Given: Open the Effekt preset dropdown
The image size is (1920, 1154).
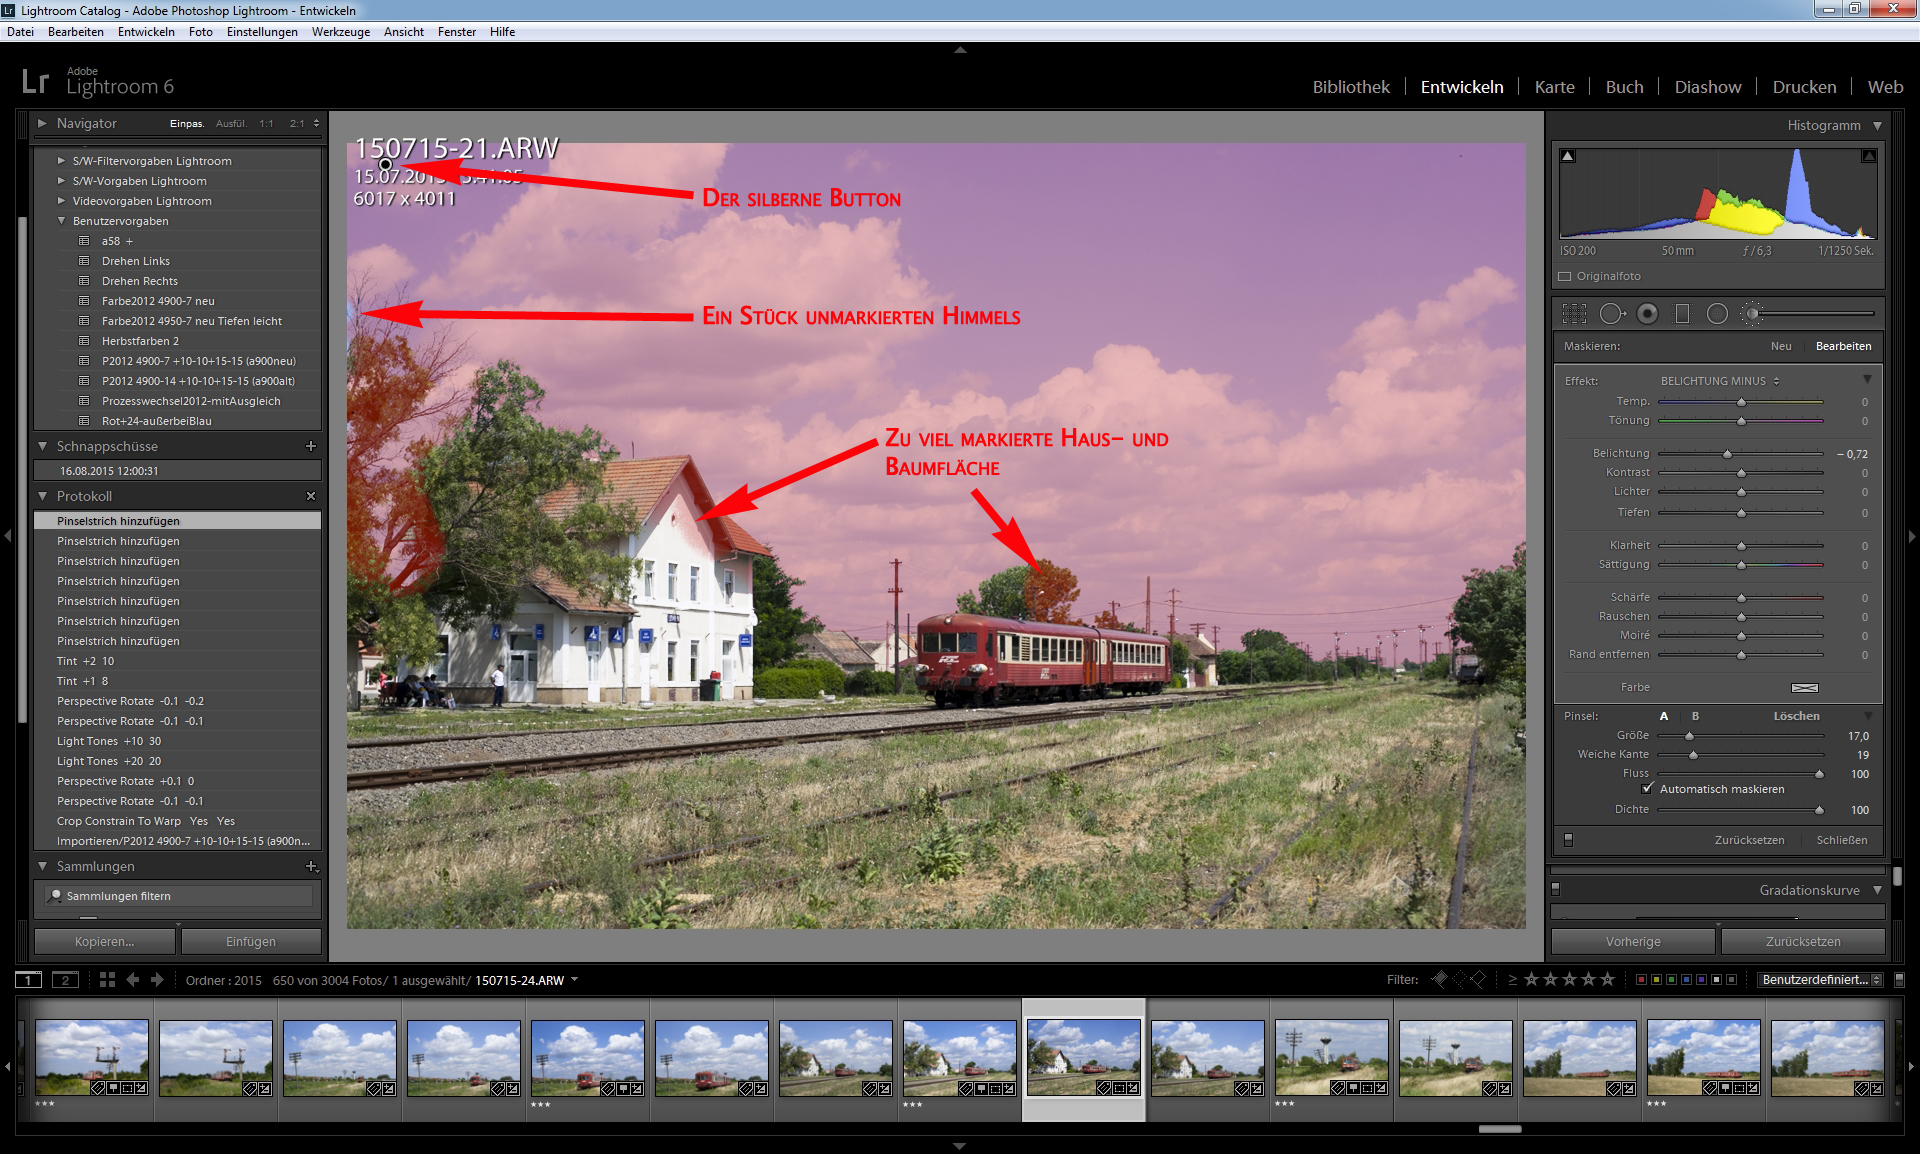Looking at the screenshot, I should (x=1720, y=381).
